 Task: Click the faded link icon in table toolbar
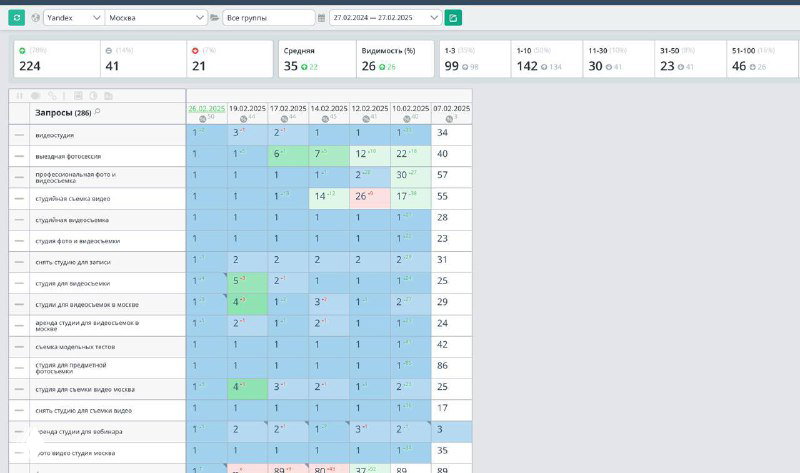point(52,96)
